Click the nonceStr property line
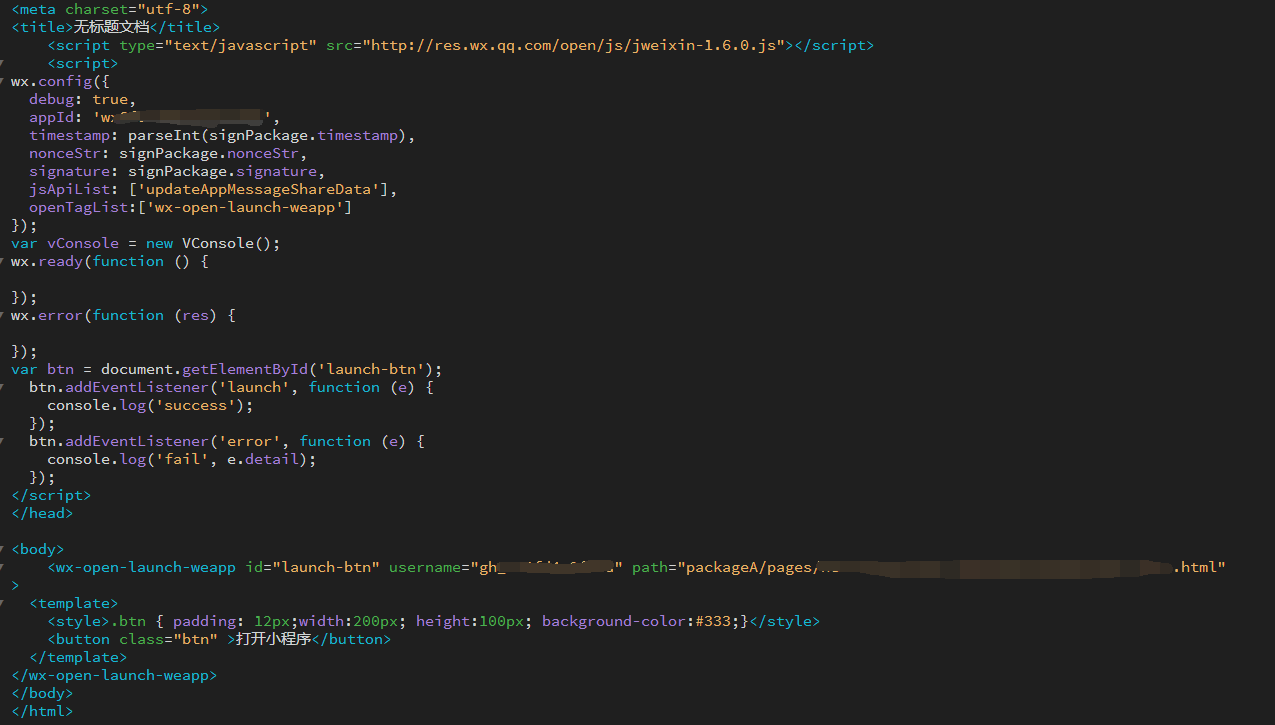 click(168, 153)
